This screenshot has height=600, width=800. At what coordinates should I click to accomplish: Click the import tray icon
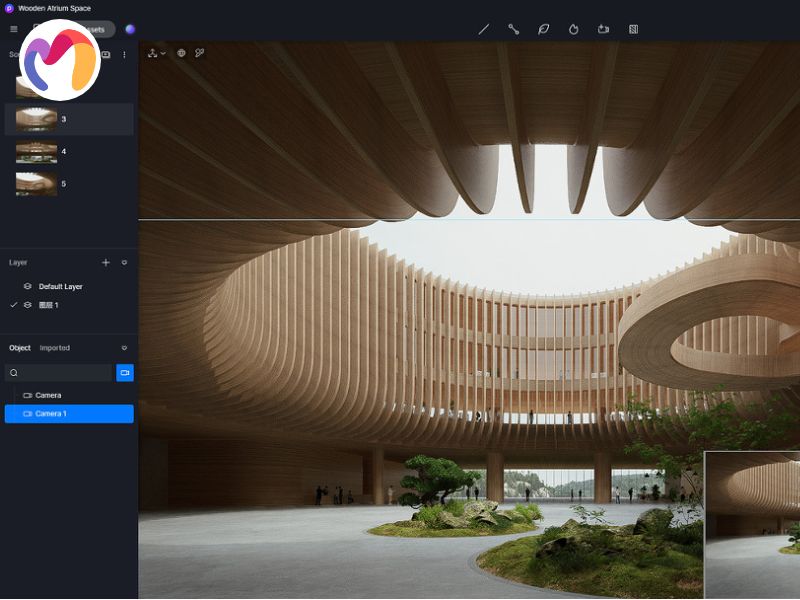[603, 29]
